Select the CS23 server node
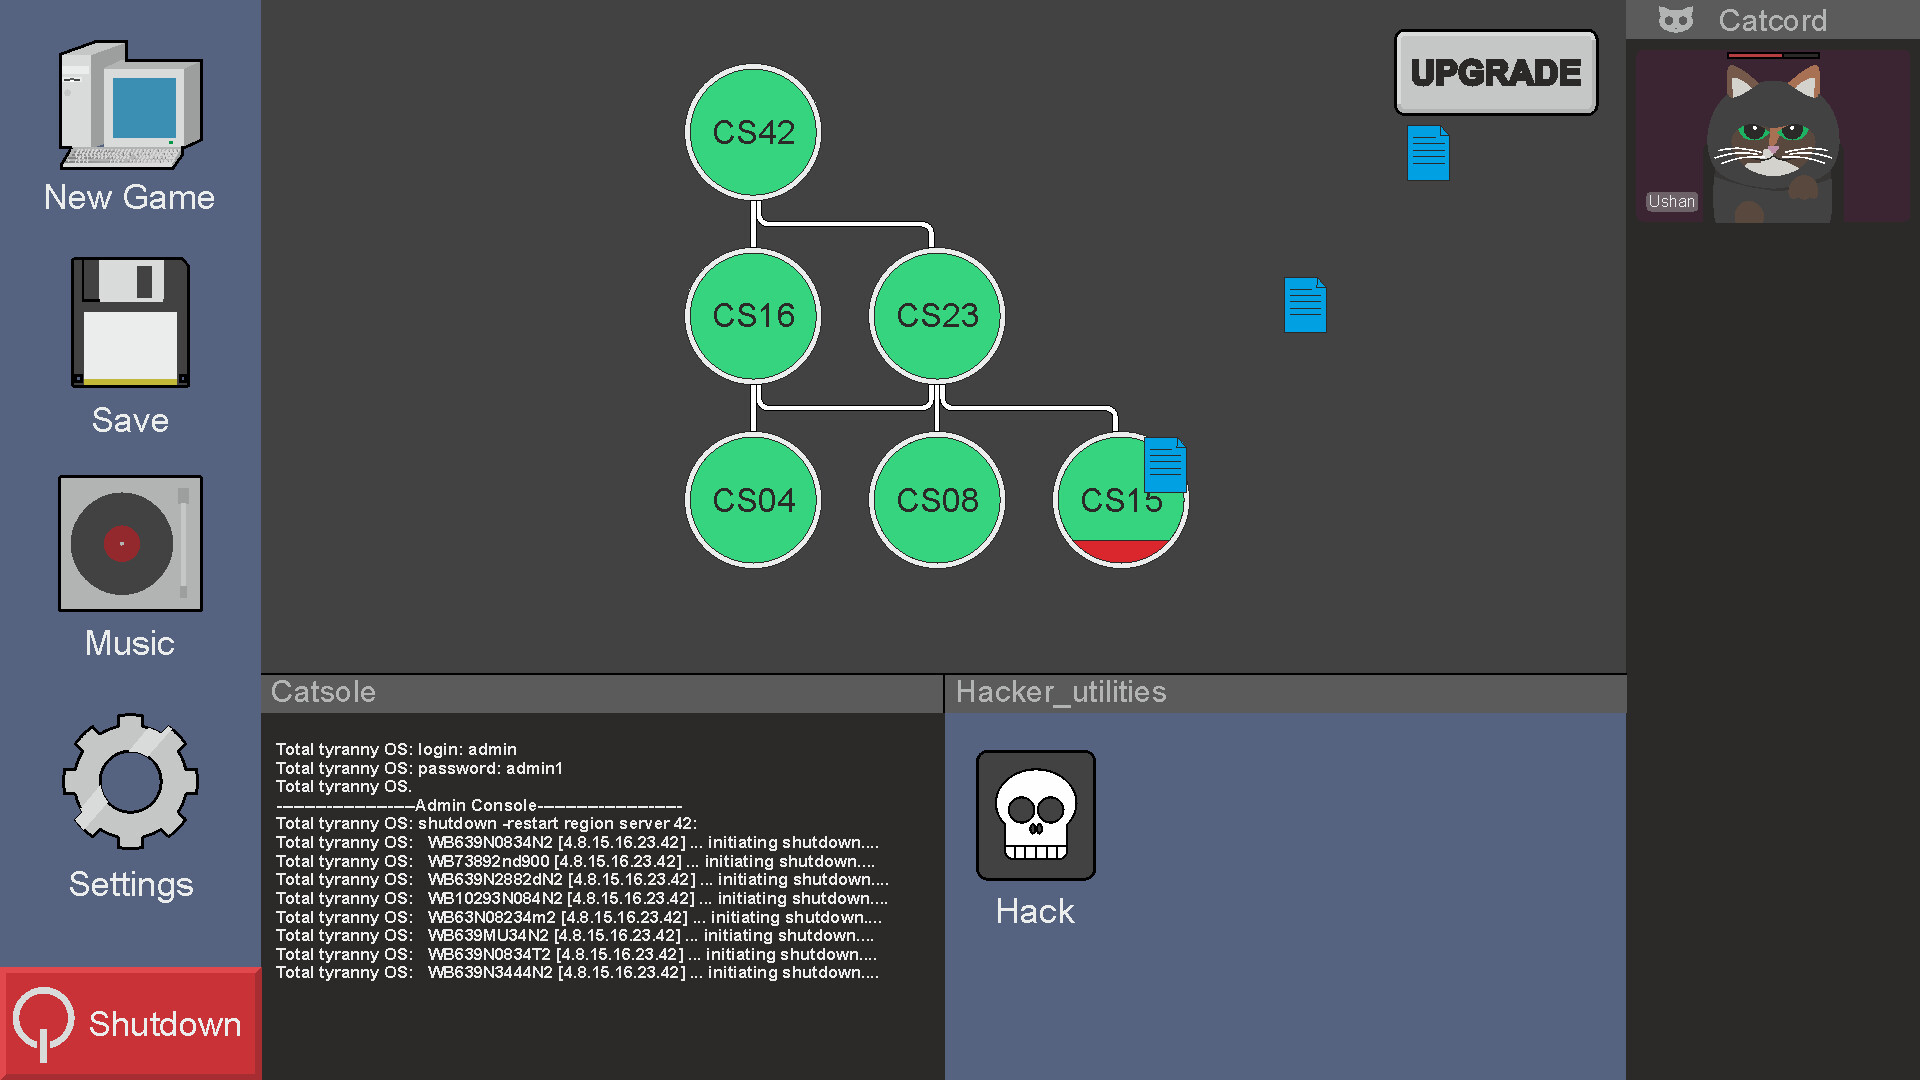1920x1080 pixels. pyautogui.click(x=936, y=316)
